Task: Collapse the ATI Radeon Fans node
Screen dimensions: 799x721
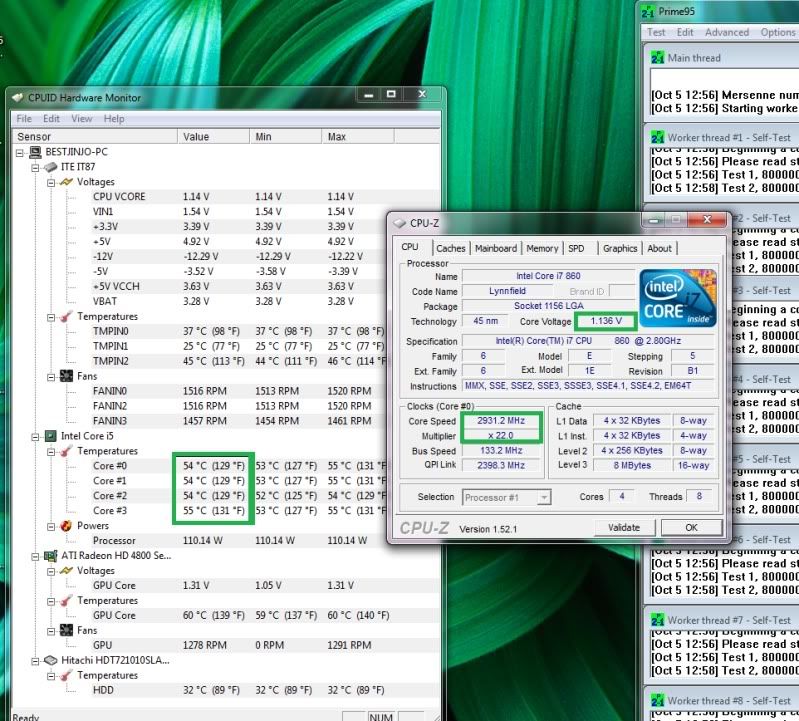Action: (51, 631)
